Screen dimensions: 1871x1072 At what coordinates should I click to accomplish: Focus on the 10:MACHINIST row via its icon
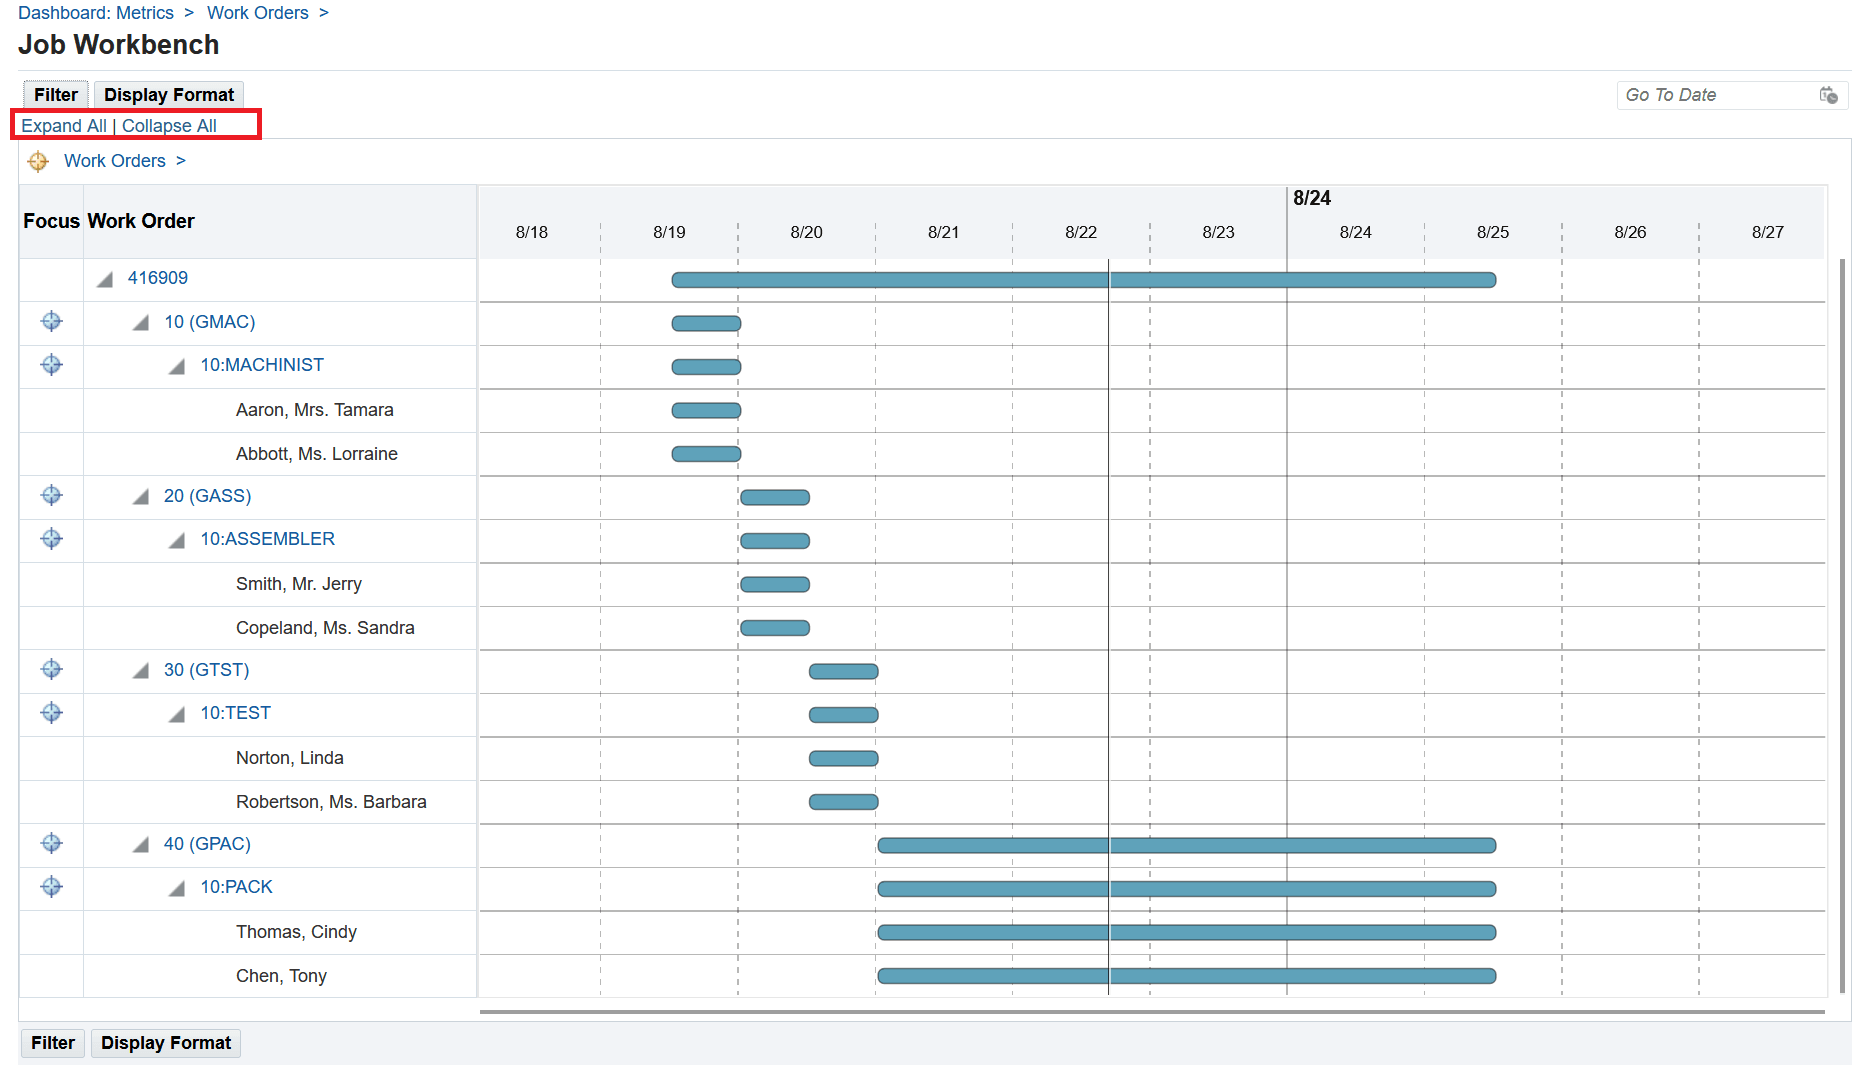[51, 364]
